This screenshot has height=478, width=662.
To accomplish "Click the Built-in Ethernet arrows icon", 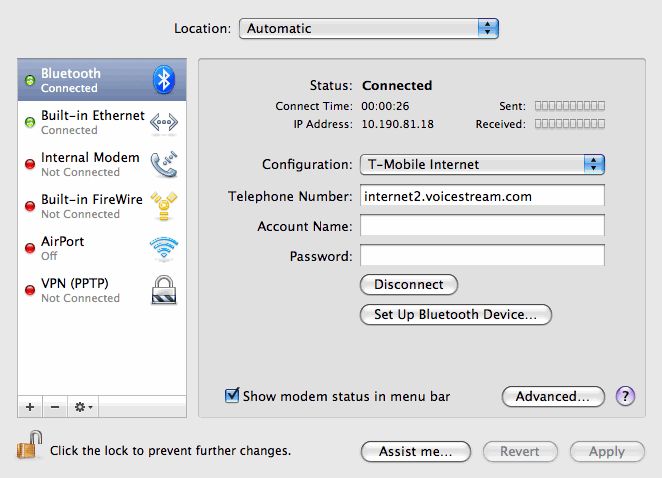I will (163, 122).
